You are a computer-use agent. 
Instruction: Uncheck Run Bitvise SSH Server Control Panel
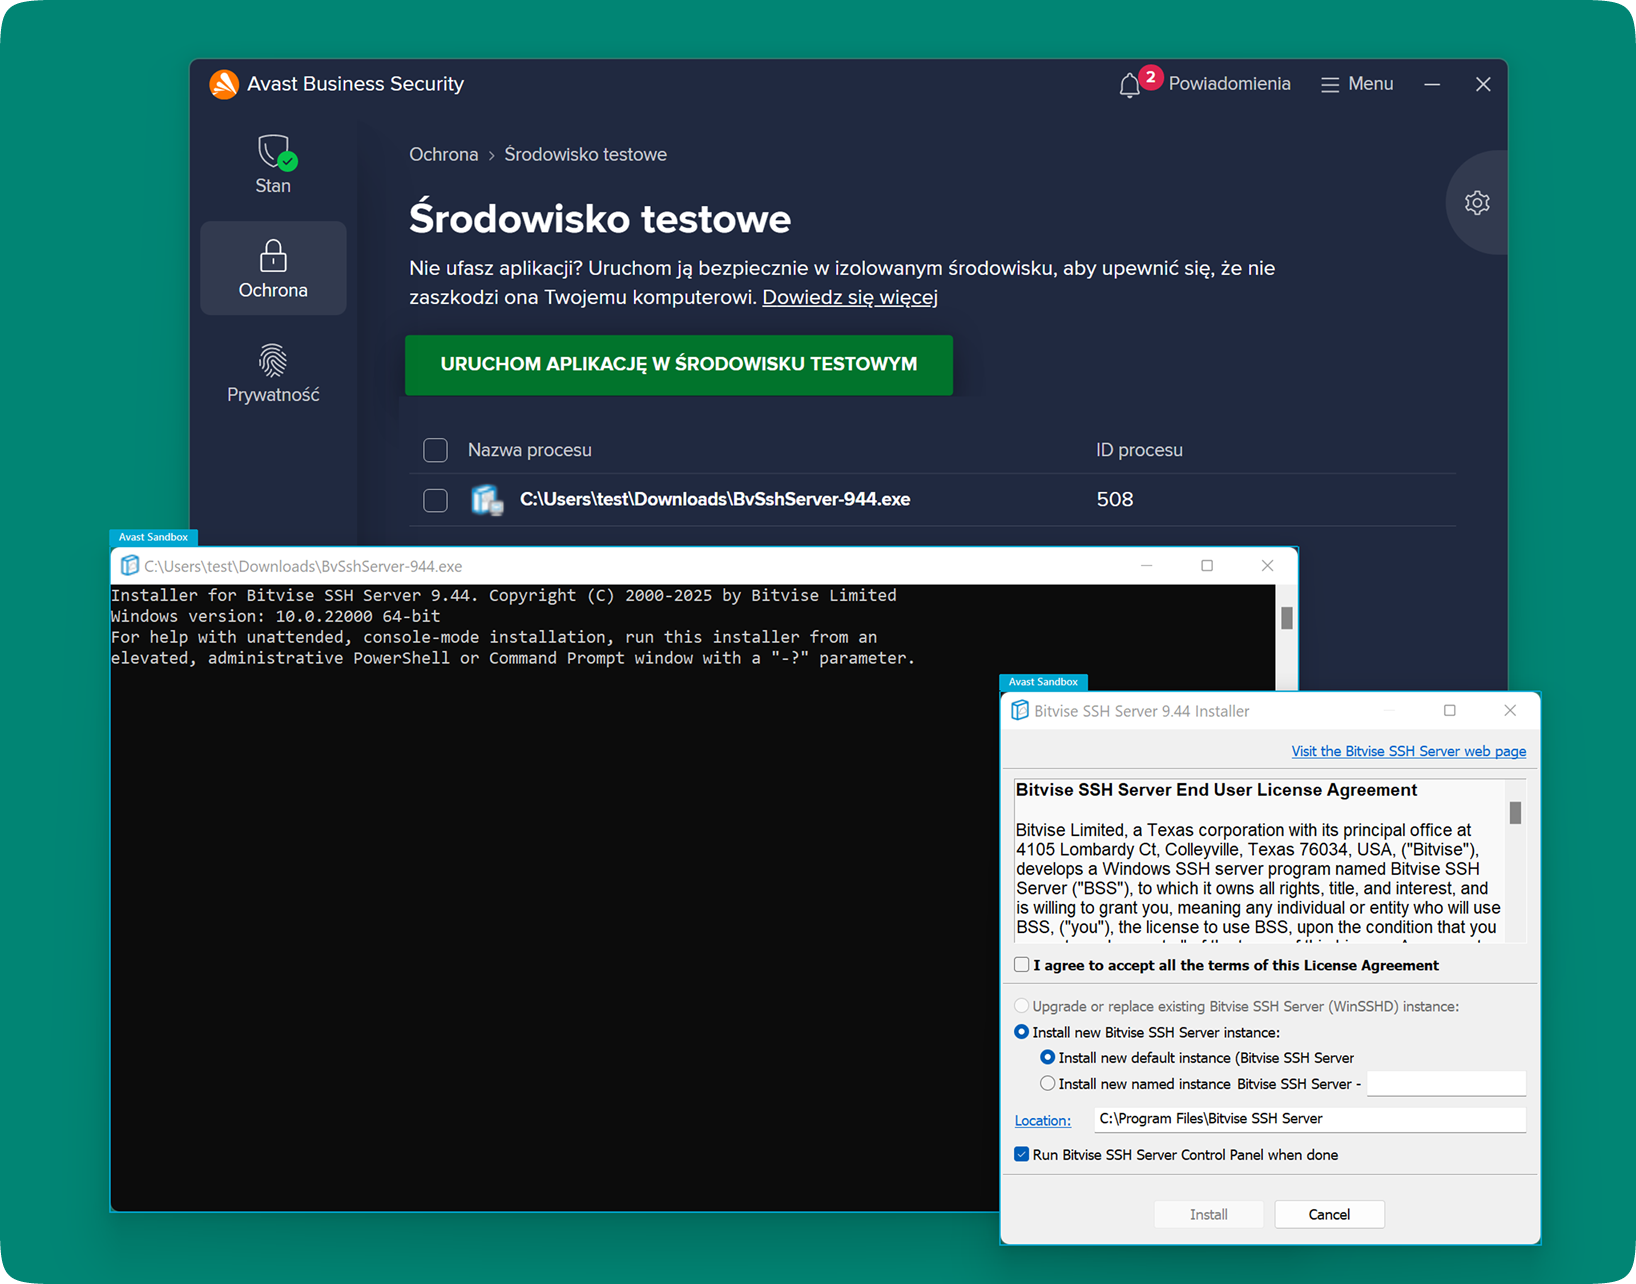click(1021, 1154)
